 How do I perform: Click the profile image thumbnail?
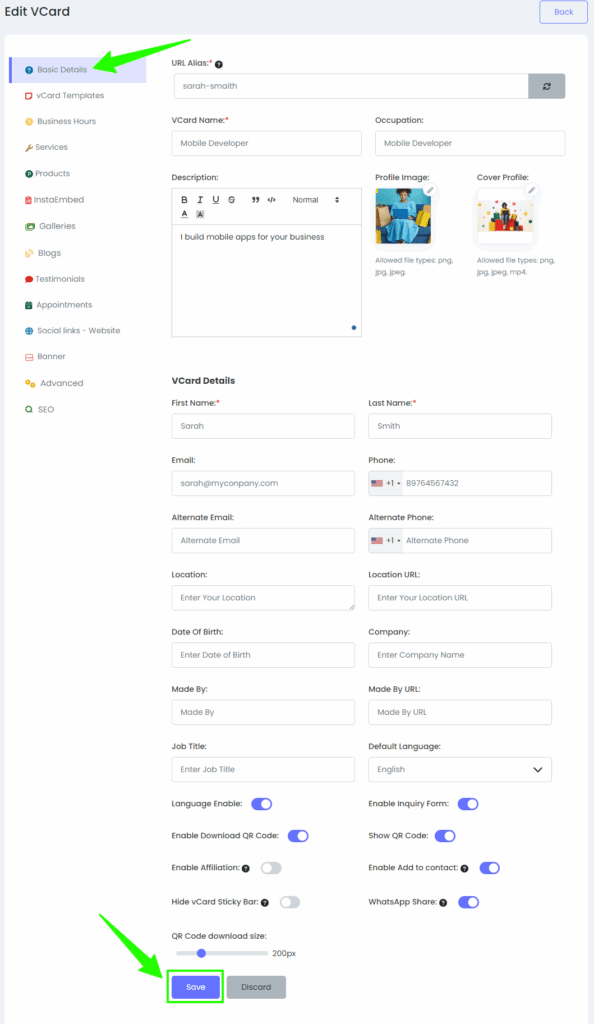403,217
